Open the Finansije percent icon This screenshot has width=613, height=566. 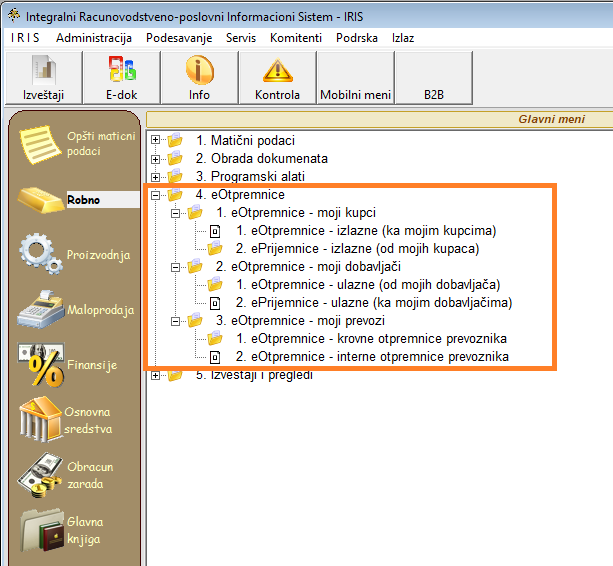(40, 364)
